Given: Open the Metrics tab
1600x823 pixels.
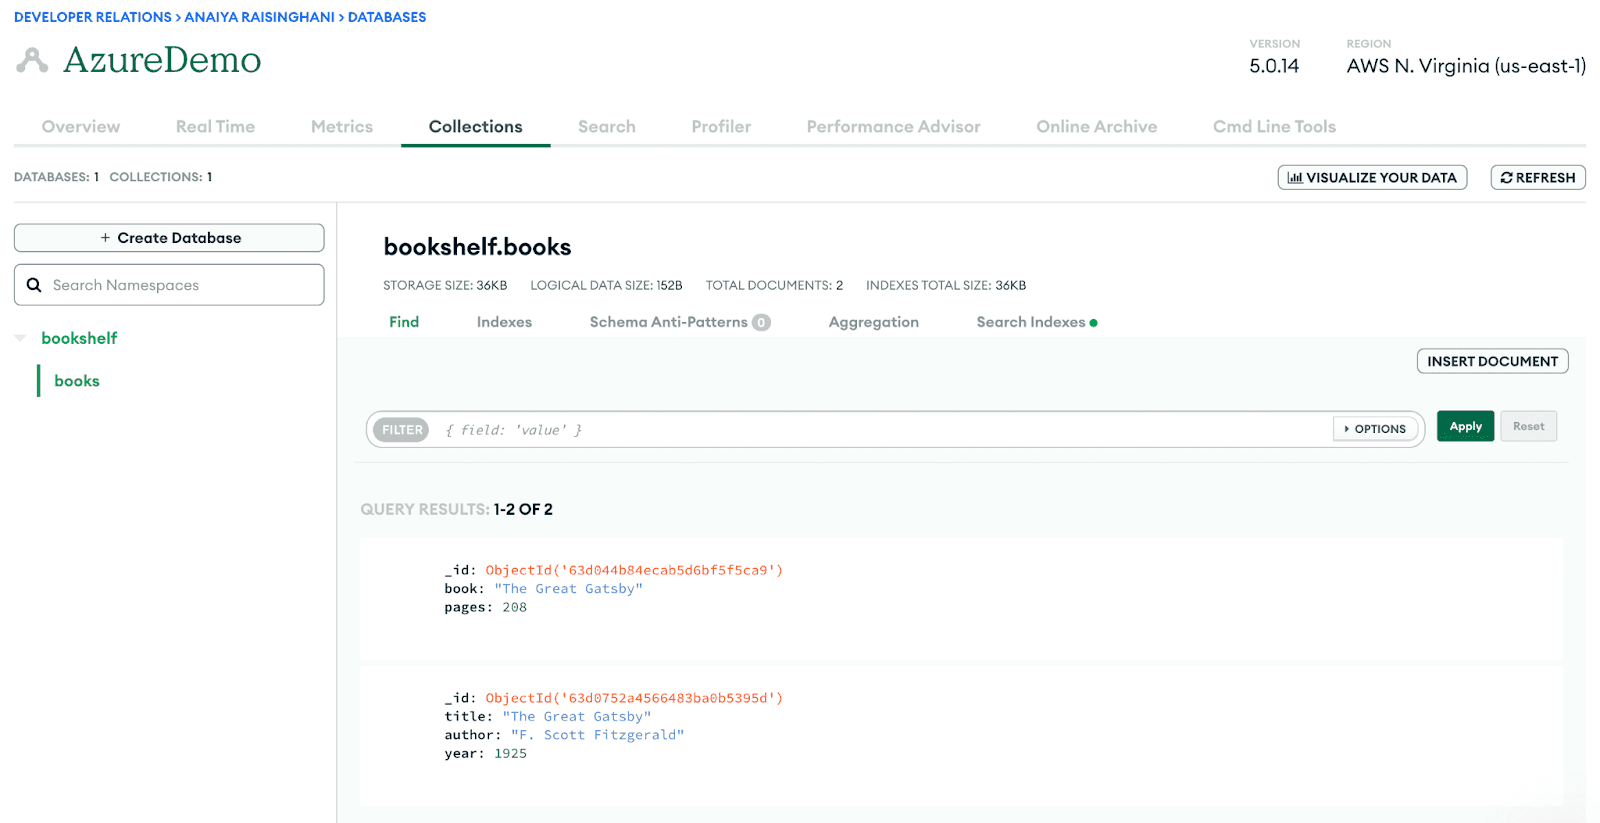Looking at the screenshot, I should (341, 127).
